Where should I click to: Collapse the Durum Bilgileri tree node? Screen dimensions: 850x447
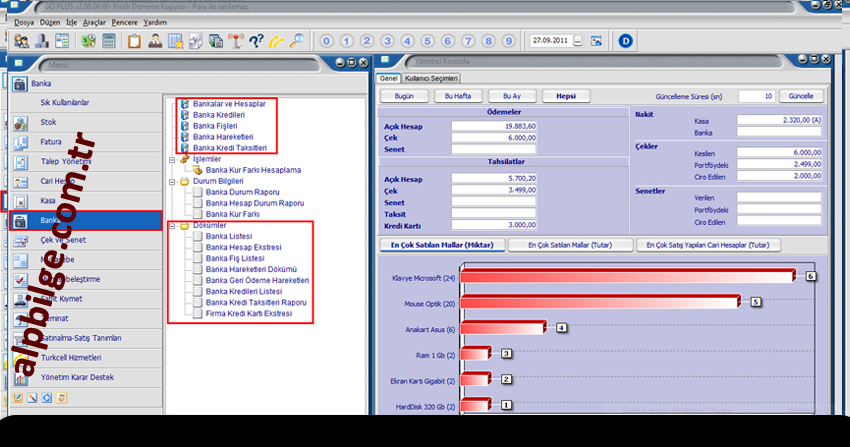(x=172, y=183)
